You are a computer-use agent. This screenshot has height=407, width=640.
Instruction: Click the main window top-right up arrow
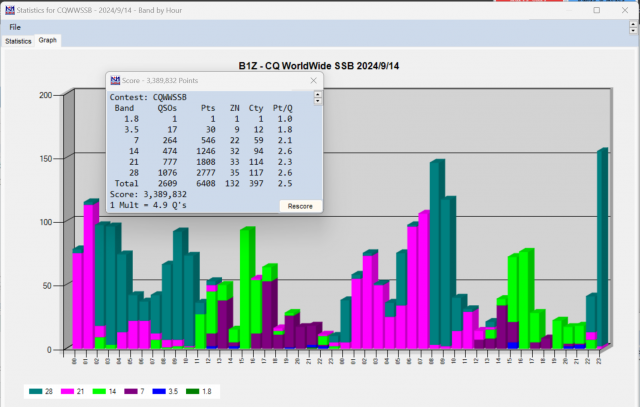click(633, 24)
